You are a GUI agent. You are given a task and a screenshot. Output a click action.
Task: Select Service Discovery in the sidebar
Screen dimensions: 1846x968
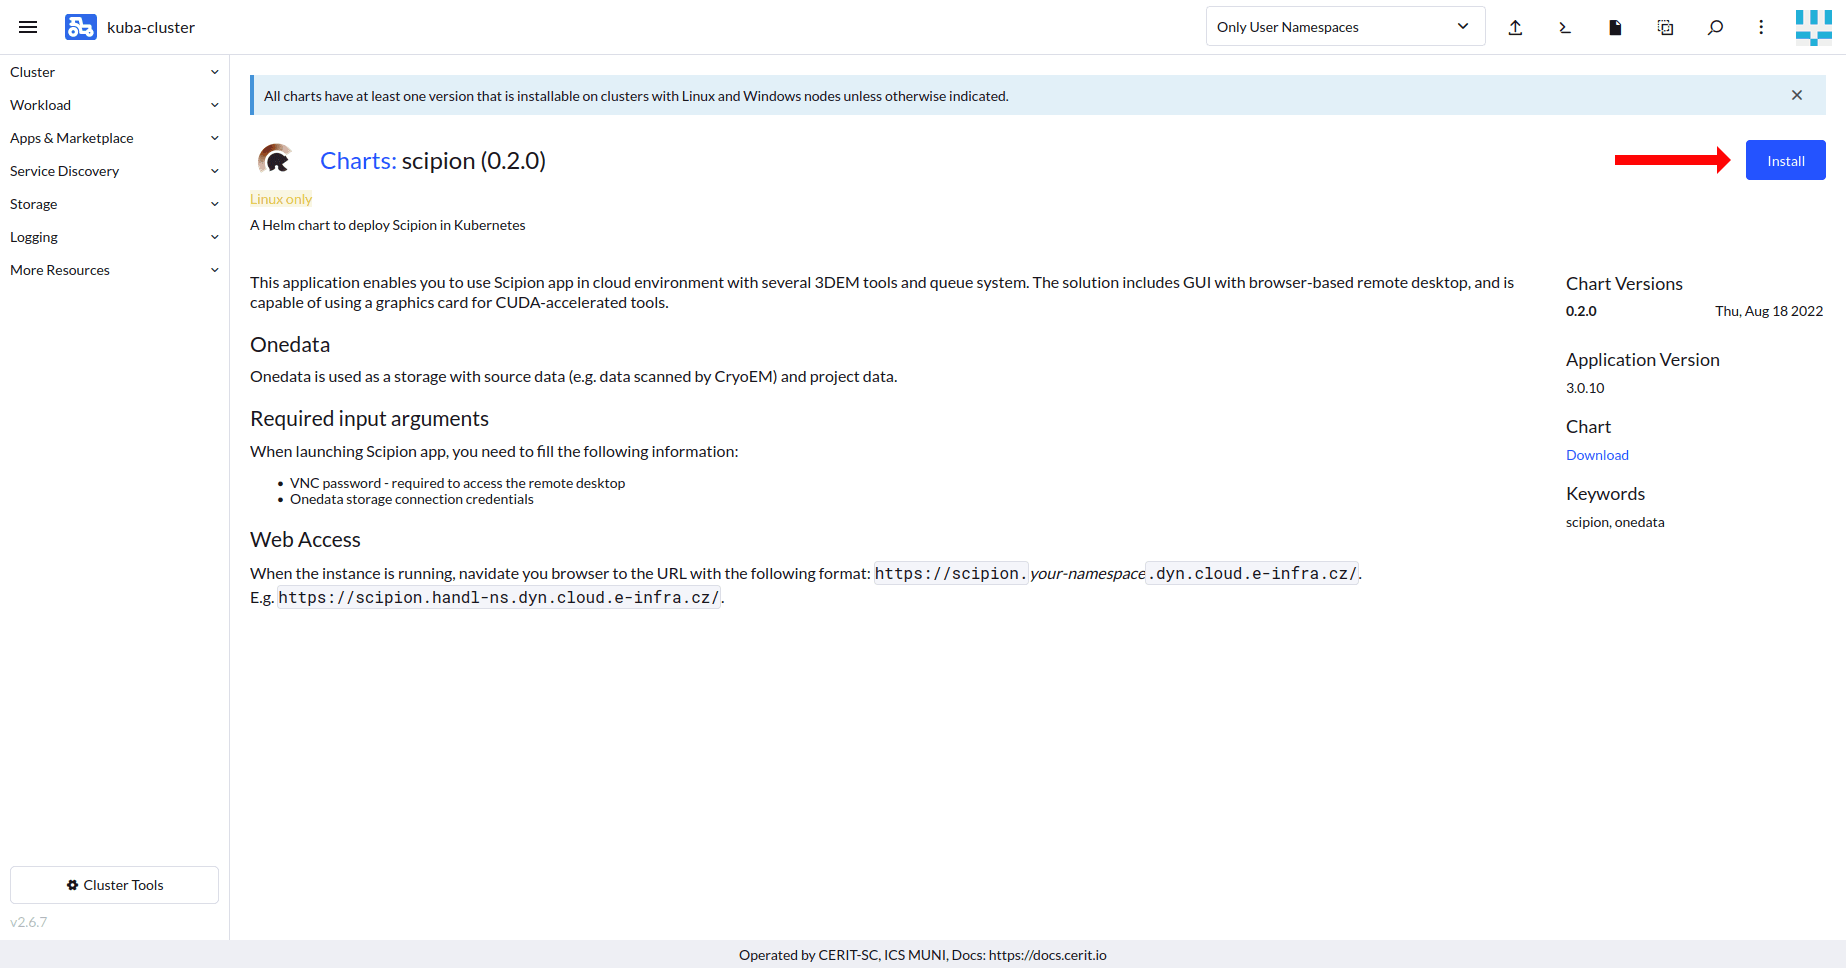coord(64,171)
